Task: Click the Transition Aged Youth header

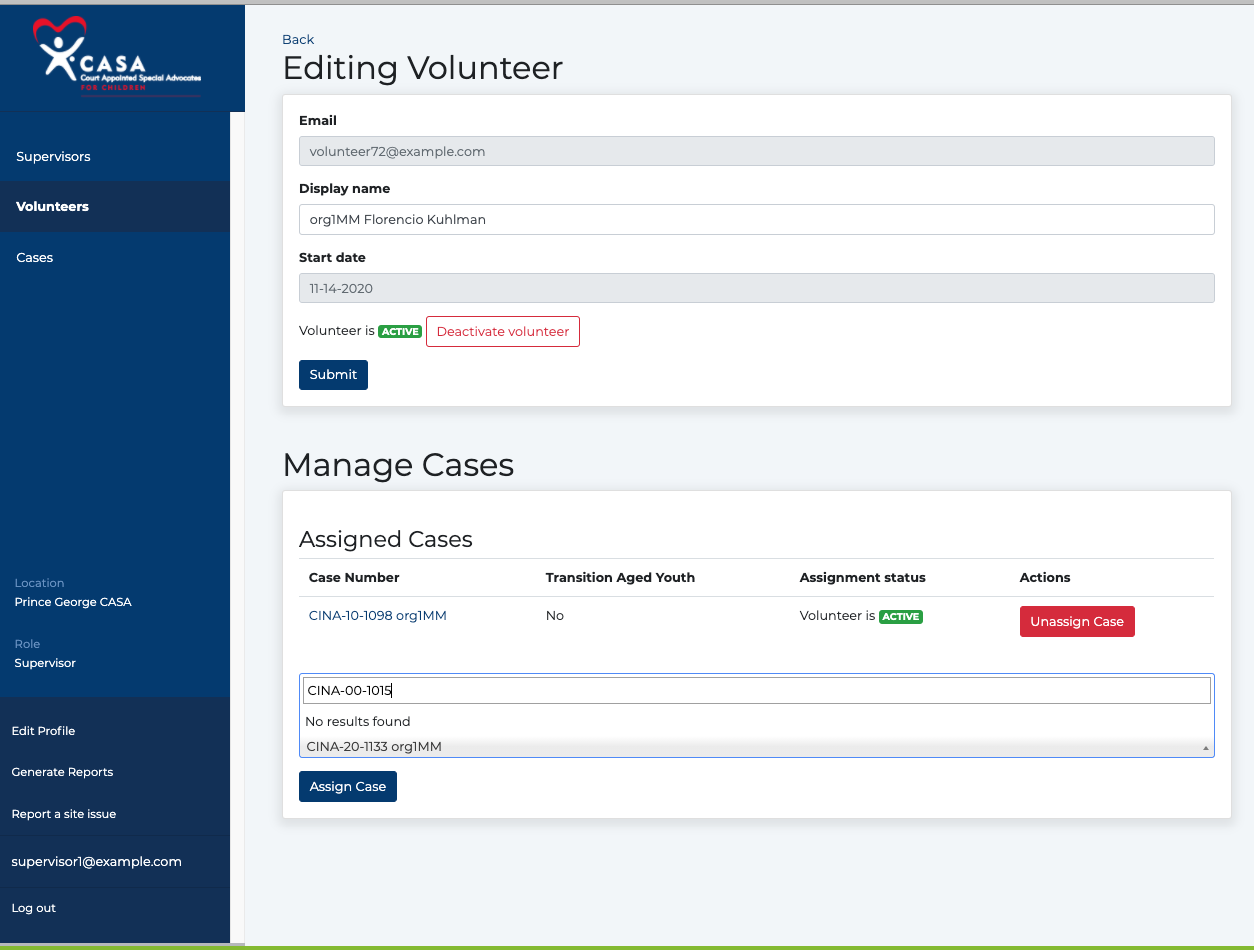Action: 620,577
